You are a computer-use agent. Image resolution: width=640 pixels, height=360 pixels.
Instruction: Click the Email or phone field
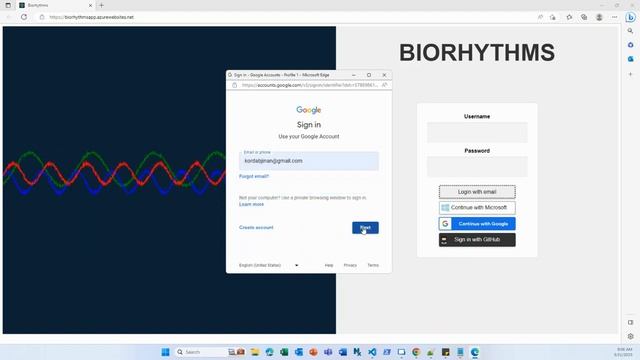tap(309, 161)
